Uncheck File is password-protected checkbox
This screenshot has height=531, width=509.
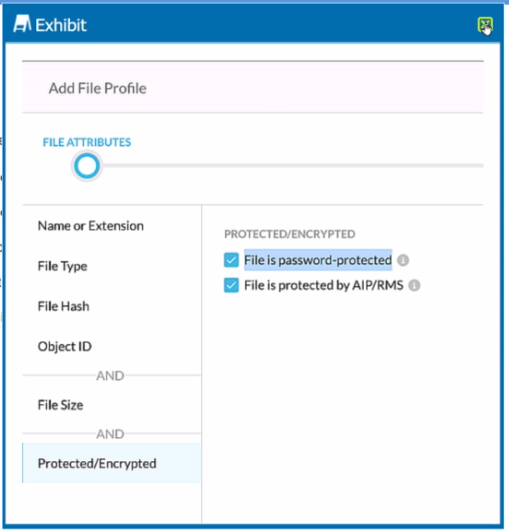pyautogui.click(x=231, y=260)
